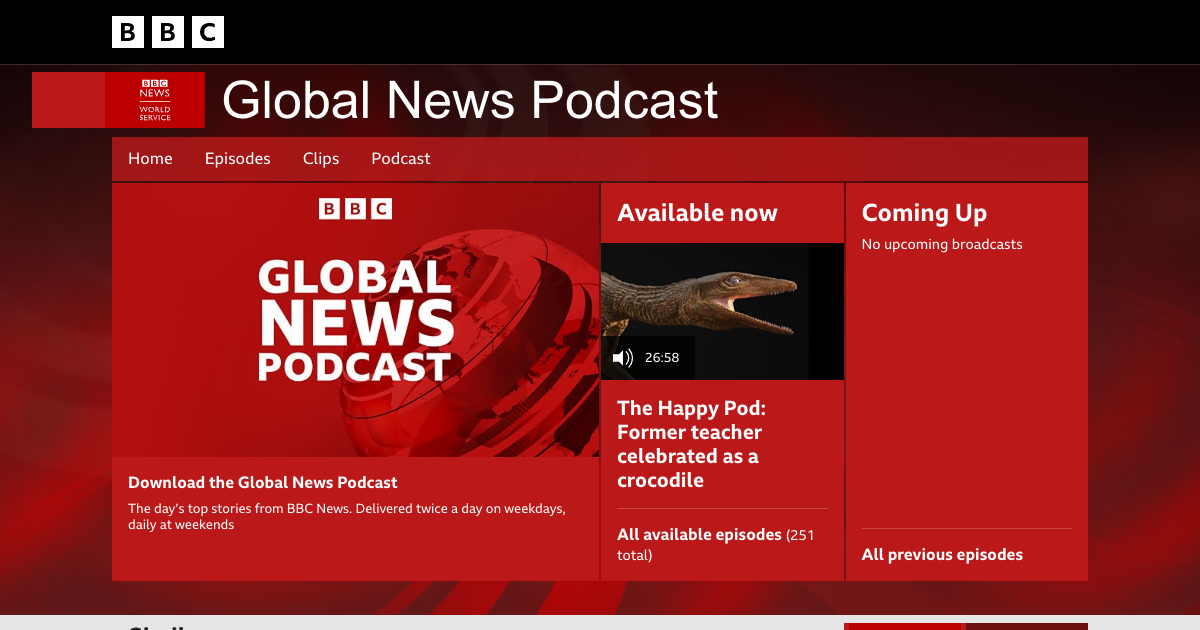Open 'The Happy Pod: Former teacher celebrated as a crocodile'

[690, 444]
